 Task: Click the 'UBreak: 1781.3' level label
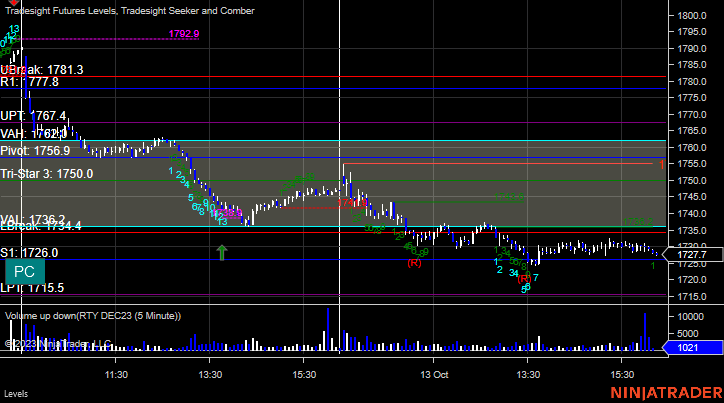tap(42, 70)
